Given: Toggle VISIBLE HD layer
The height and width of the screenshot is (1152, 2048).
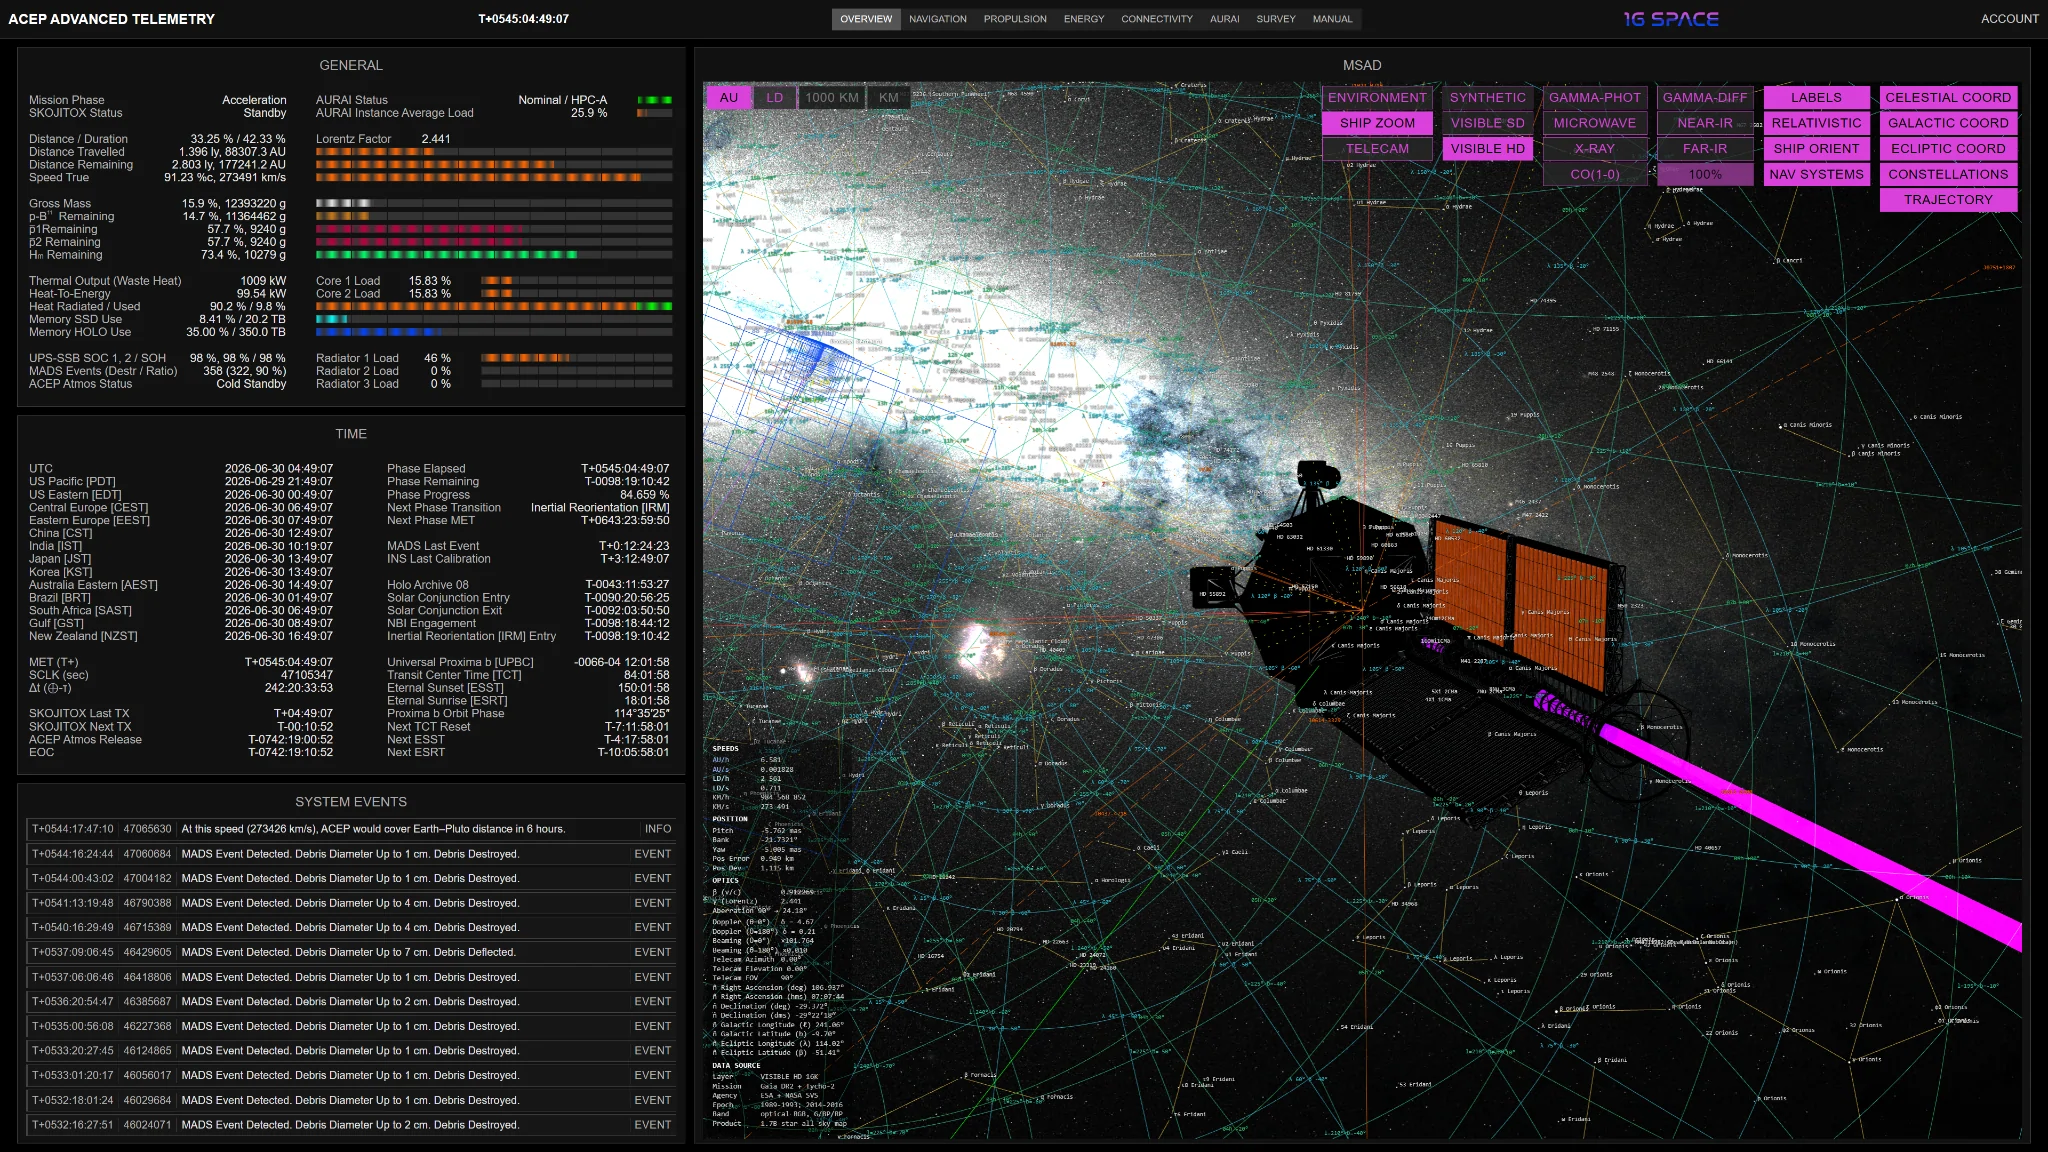Looking at the screenshot, I should pyautogui.click(x=1488, y=149).
